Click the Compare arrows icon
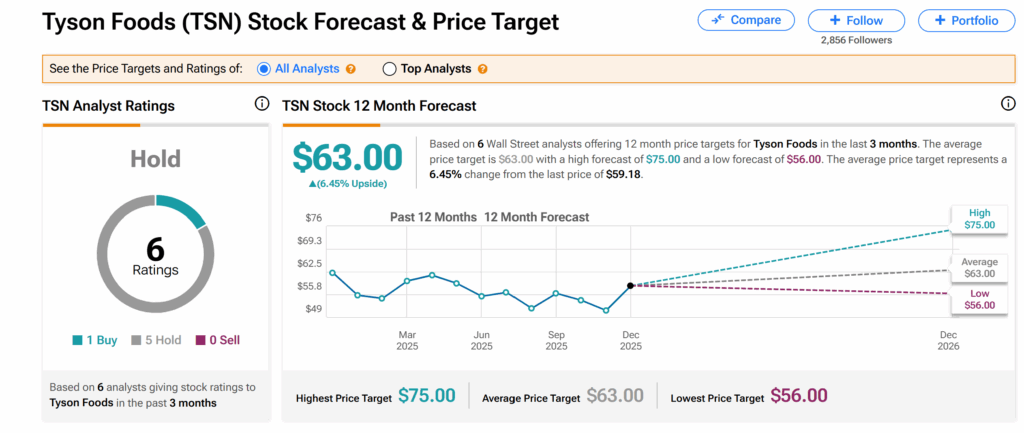This screenshot has height=433, width=1024. (717, 20)
